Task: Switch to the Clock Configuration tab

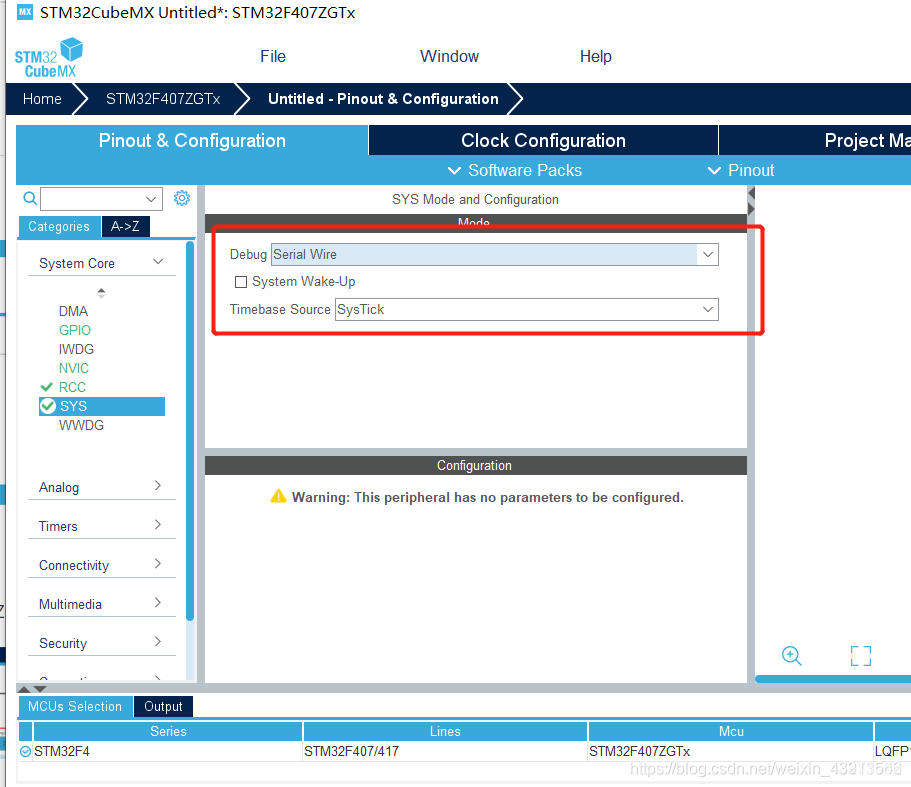Action: tap(543, 141)
